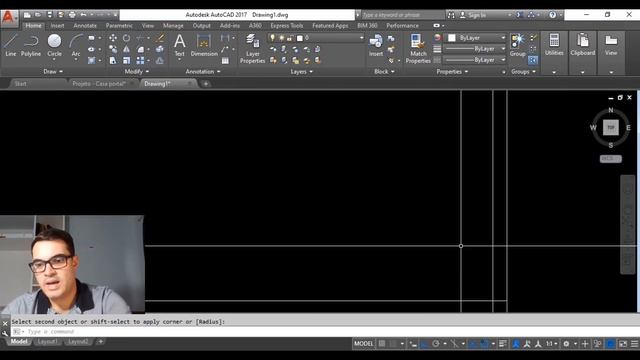This screenshot has width=640, height=360.
Task: Expand the Modify panel
Action: [137, 71]
